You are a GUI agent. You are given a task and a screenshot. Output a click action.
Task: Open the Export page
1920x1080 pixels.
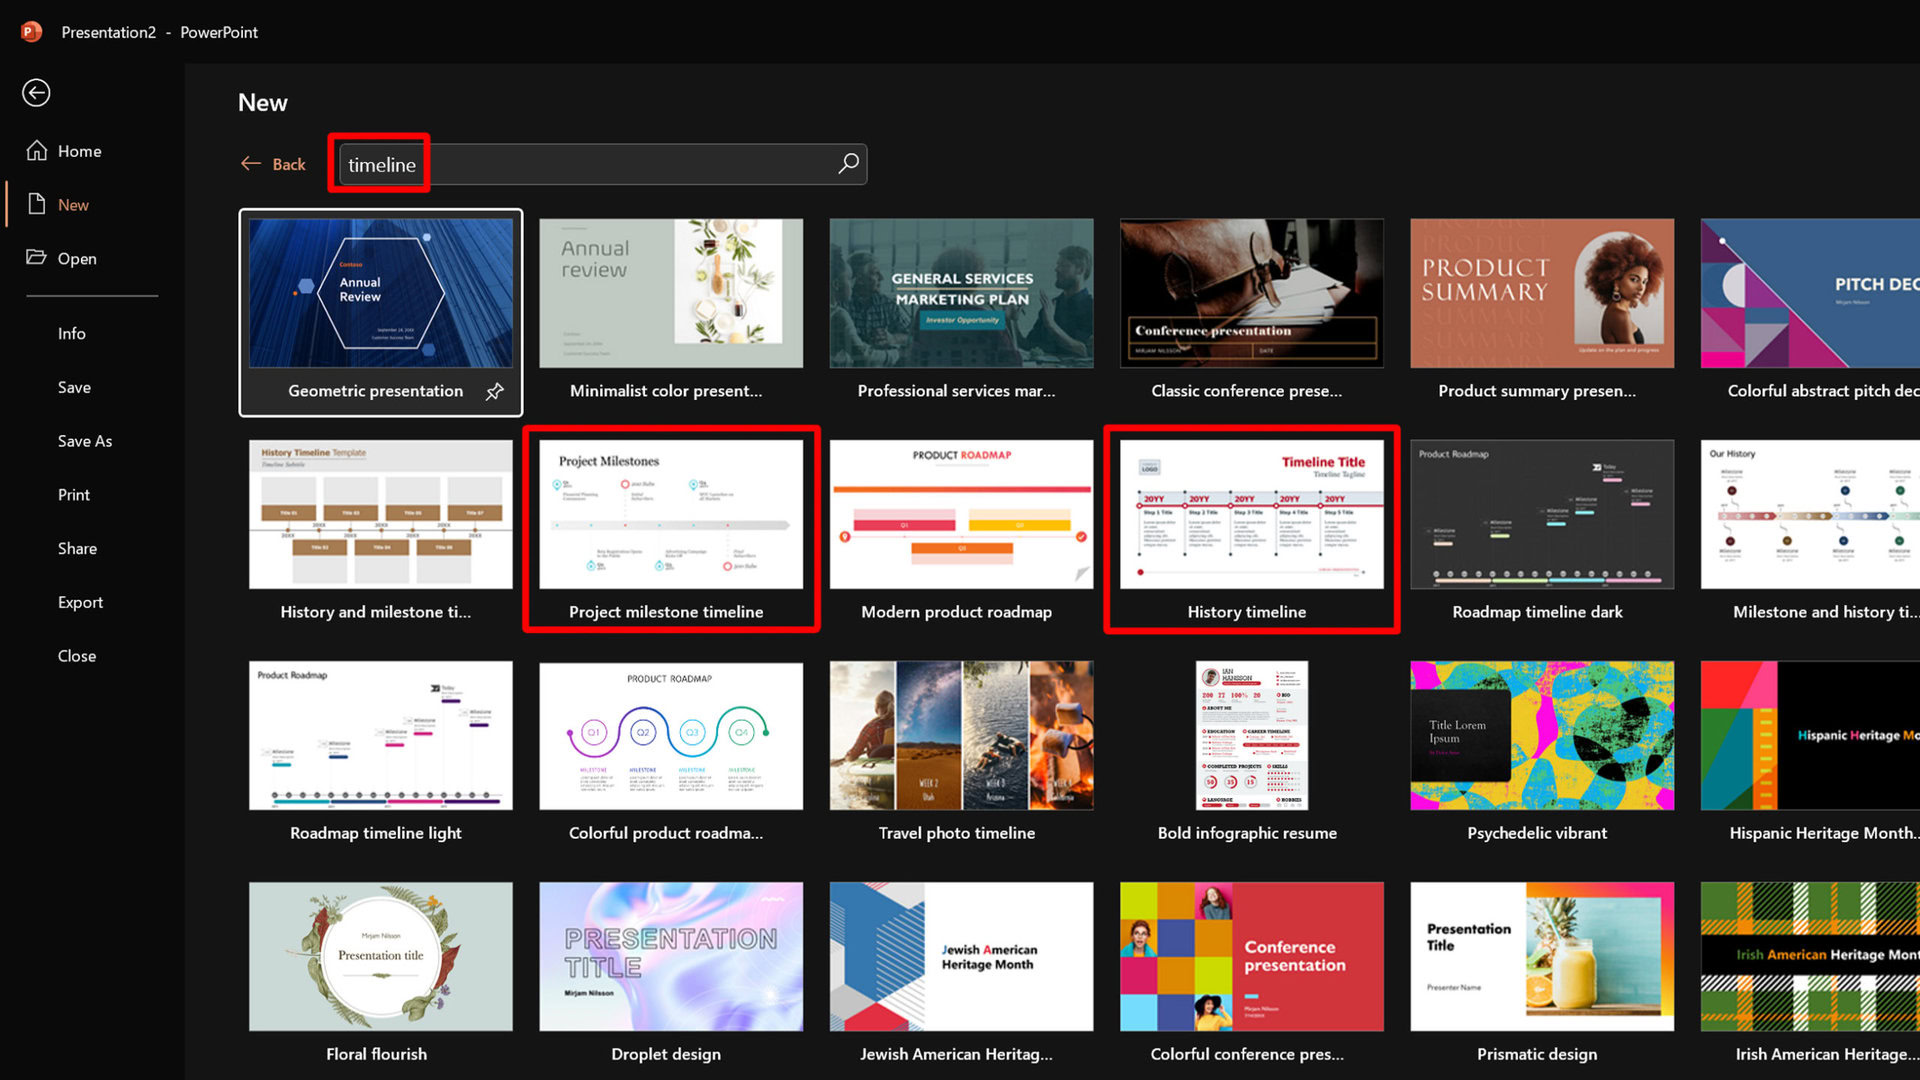click(x=80, y=602)
